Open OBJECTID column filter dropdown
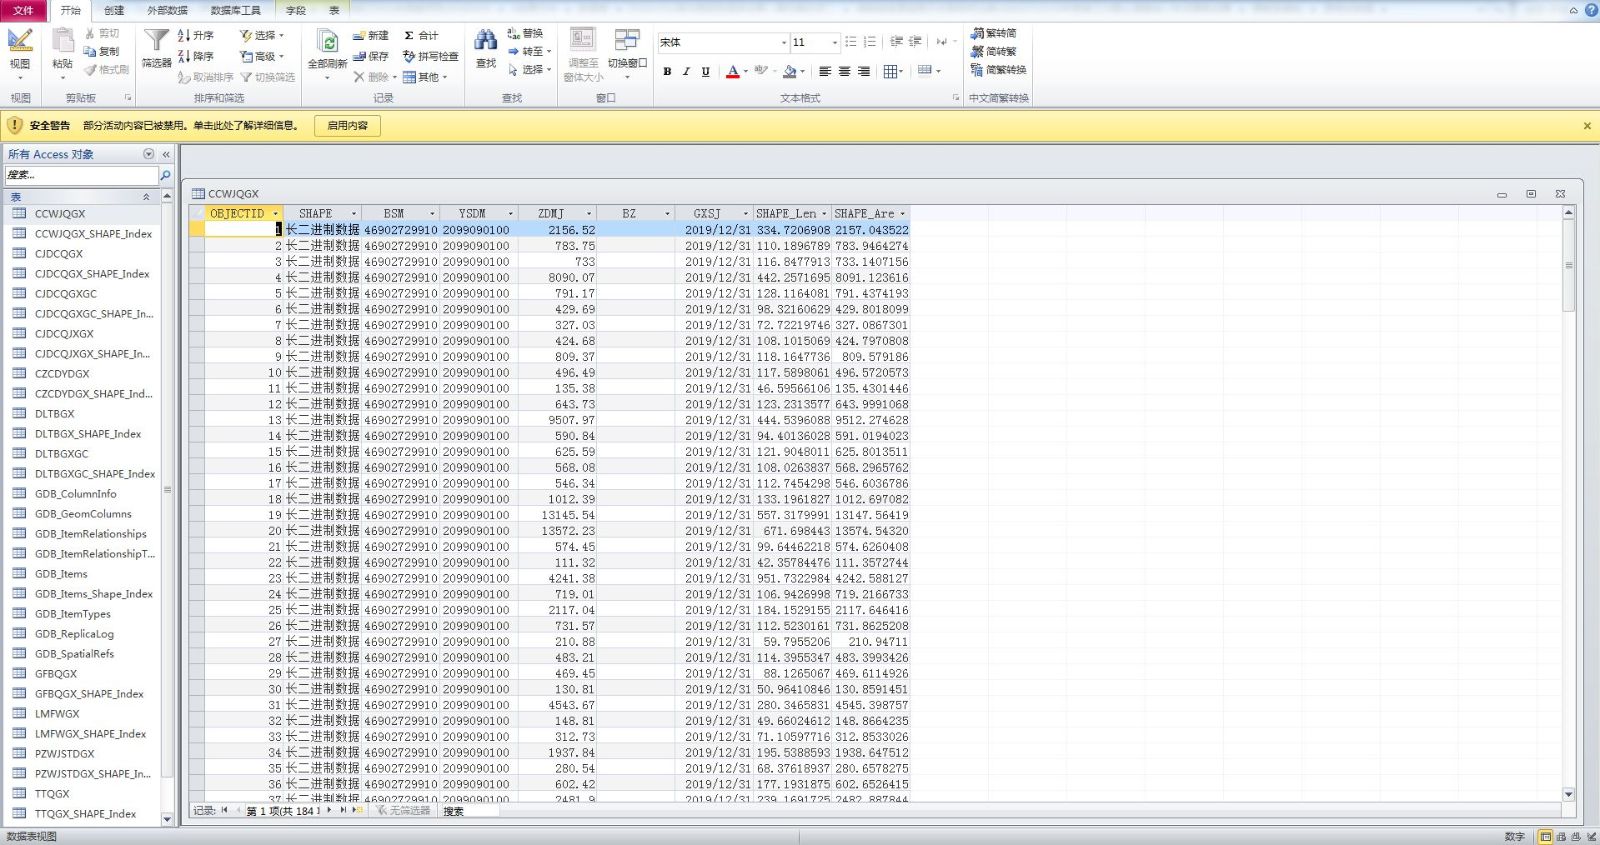Screen dimensions: 1600x845 point(275,213)
